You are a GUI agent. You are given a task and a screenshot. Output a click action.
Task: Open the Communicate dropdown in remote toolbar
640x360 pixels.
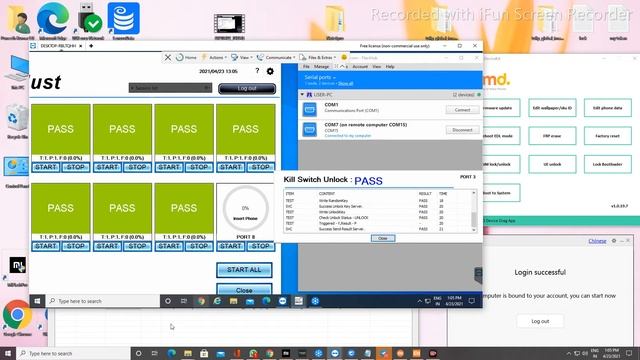tap(276, 58)
